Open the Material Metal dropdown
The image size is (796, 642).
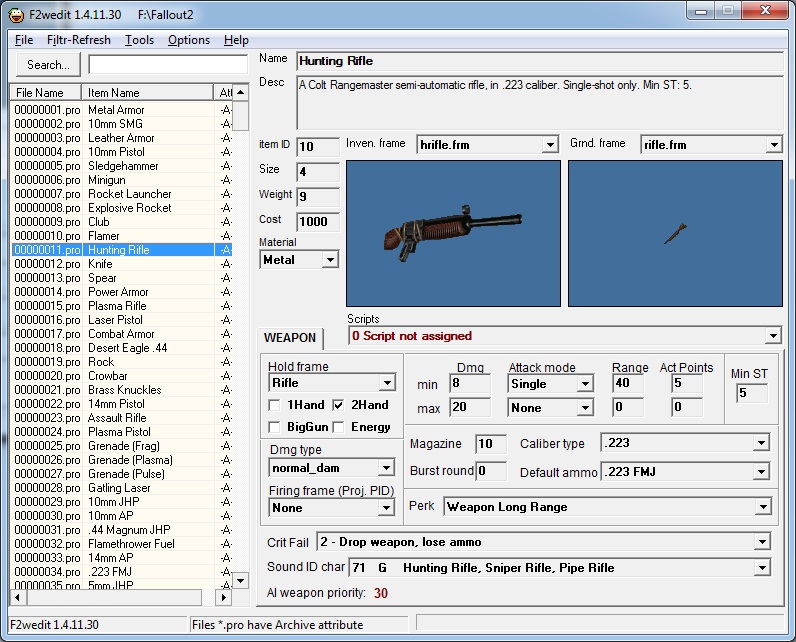click(330, 260)
